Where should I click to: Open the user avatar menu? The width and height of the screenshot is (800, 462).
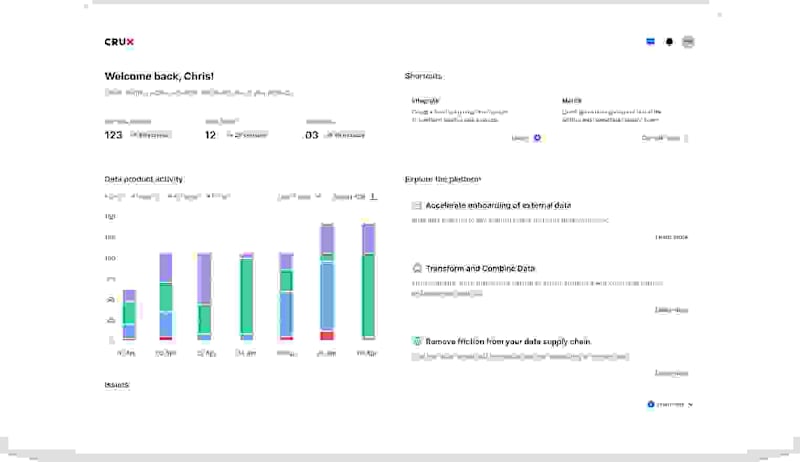[x=688, y=42]
